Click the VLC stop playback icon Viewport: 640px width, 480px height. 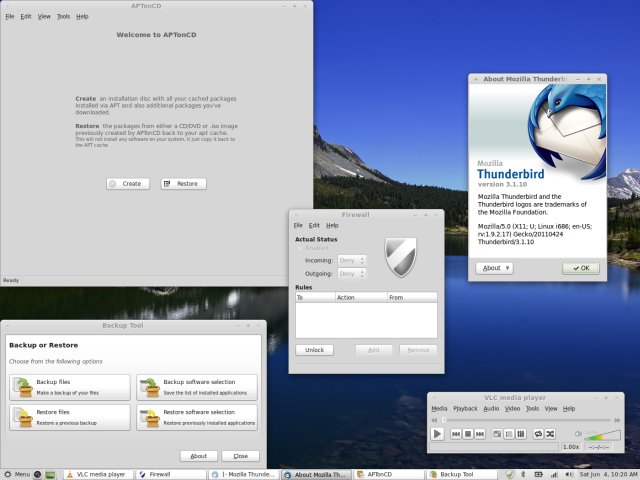point(467,434)
